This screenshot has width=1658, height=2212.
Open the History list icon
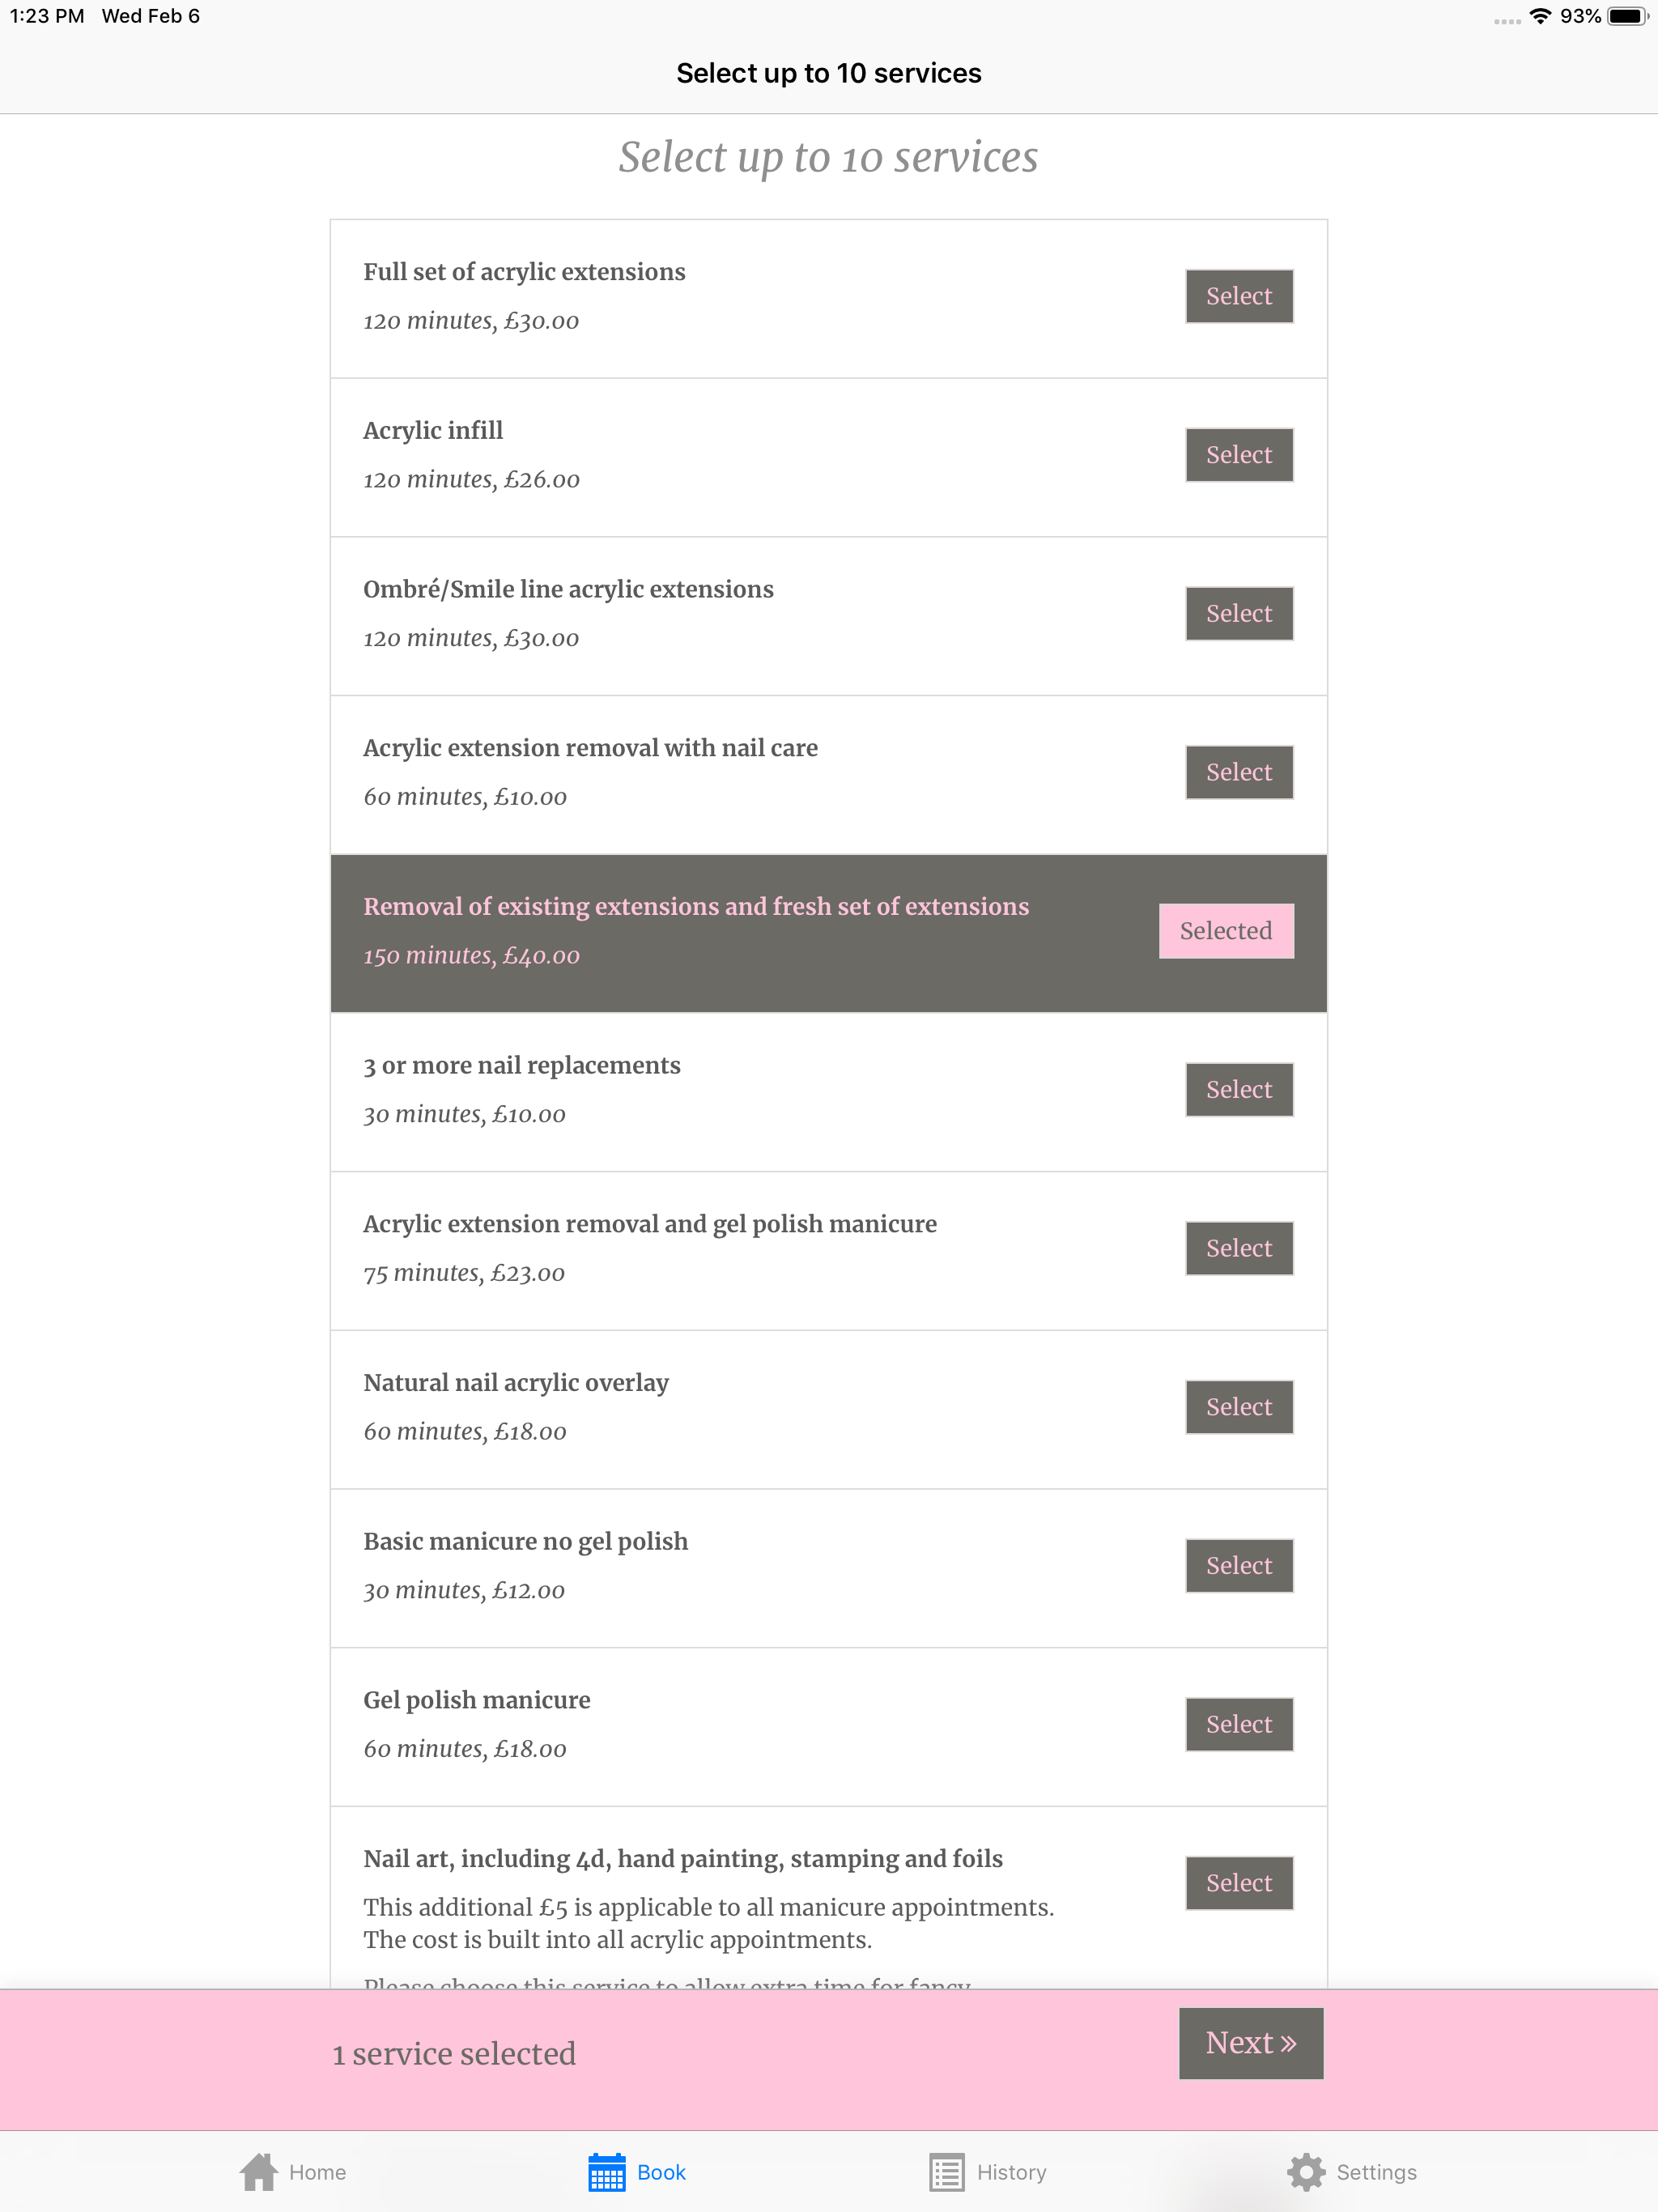pyautogui.click(x=946, y=2172)
